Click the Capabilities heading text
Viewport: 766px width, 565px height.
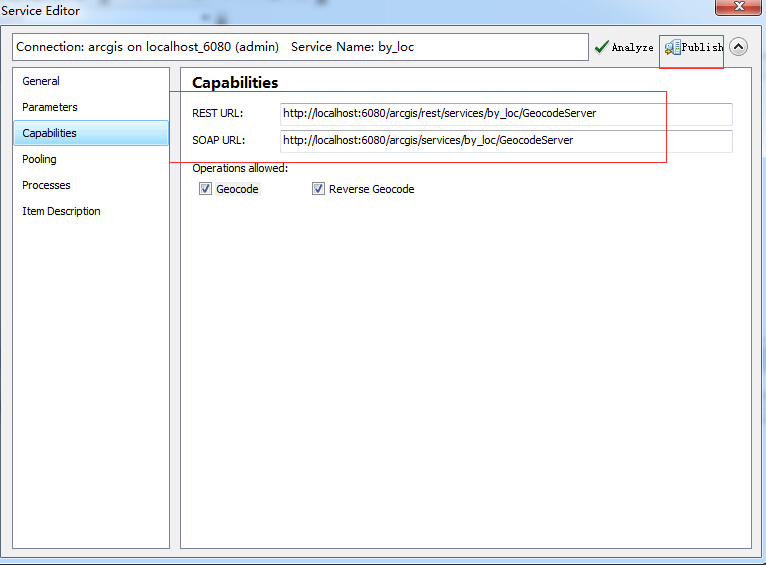click(x=235, y=83)
